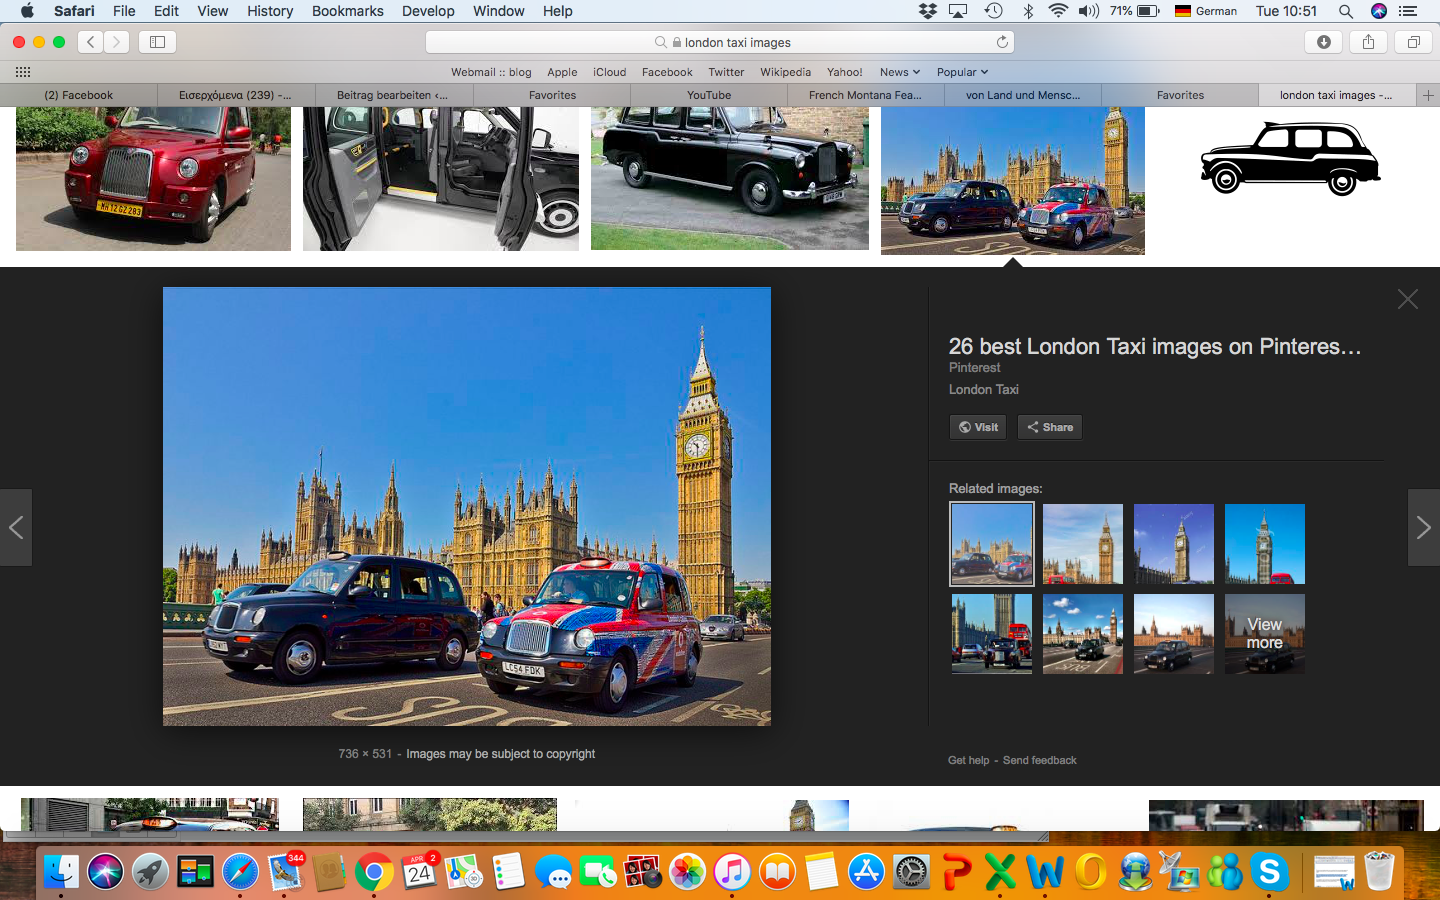Select the red taxi image result
The height and width of the screenshot is (900, 1440).
click(153, 178)
